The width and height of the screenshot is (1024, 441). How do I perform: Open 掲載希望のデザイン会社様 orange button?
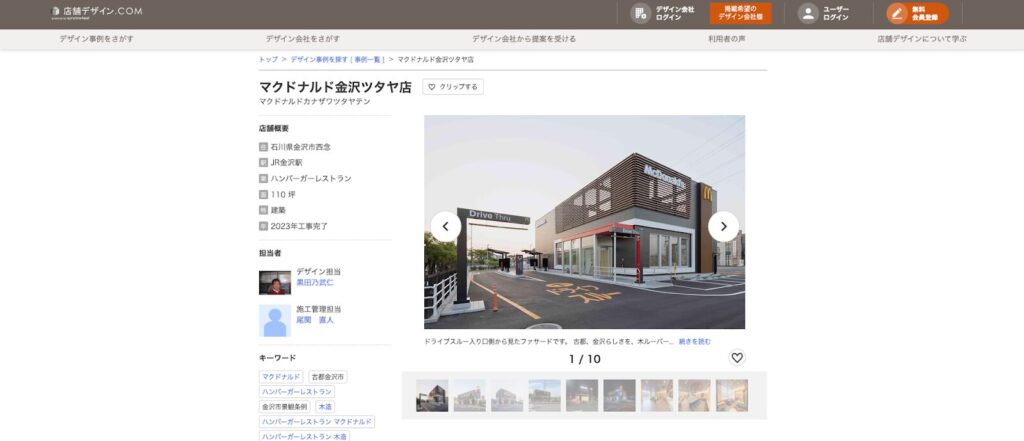coord(741,13)
